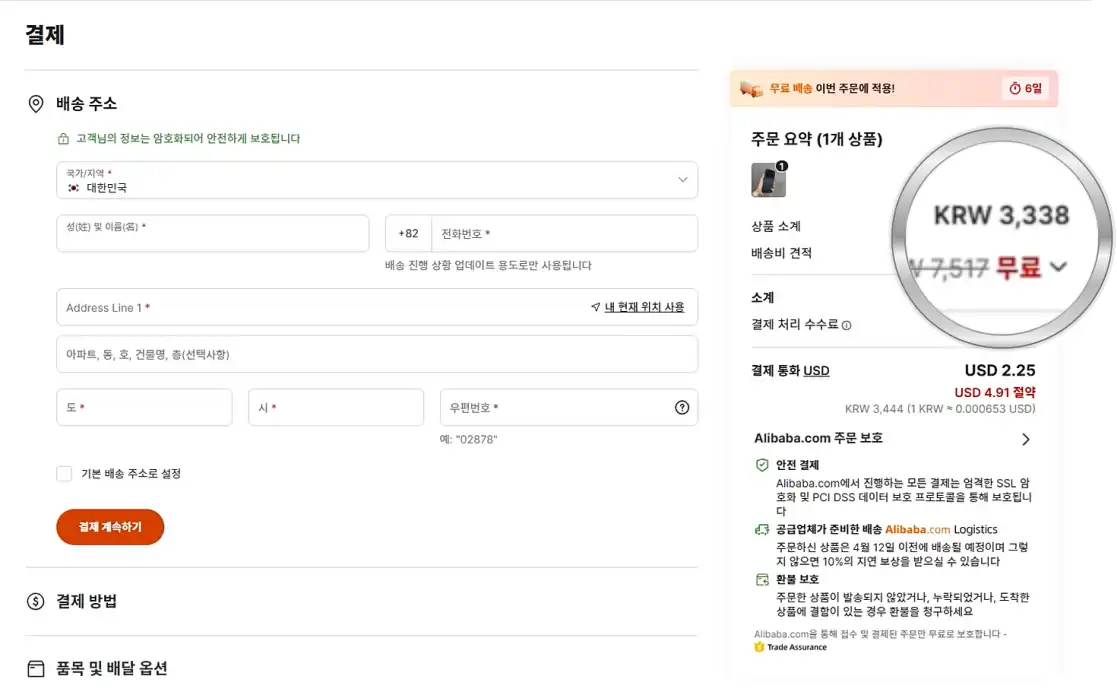This screenshot has width=1117, height=692.
Task: Click the Trade Assurance badge icon
Action: [x=759, y=647]
